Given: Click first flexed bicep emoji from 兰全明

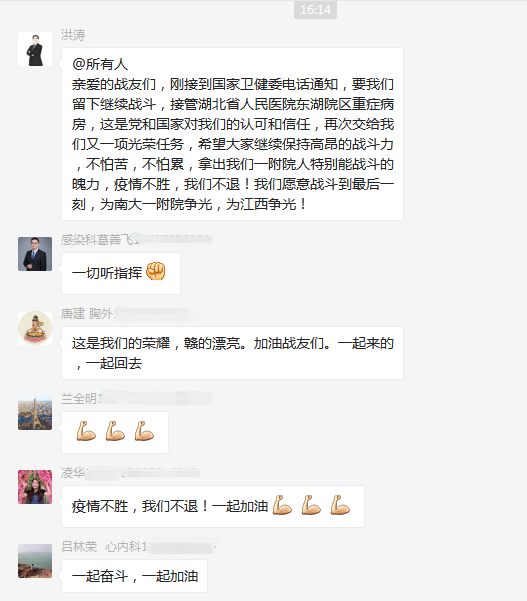Looking at the screenshot, I should point(86,431).
